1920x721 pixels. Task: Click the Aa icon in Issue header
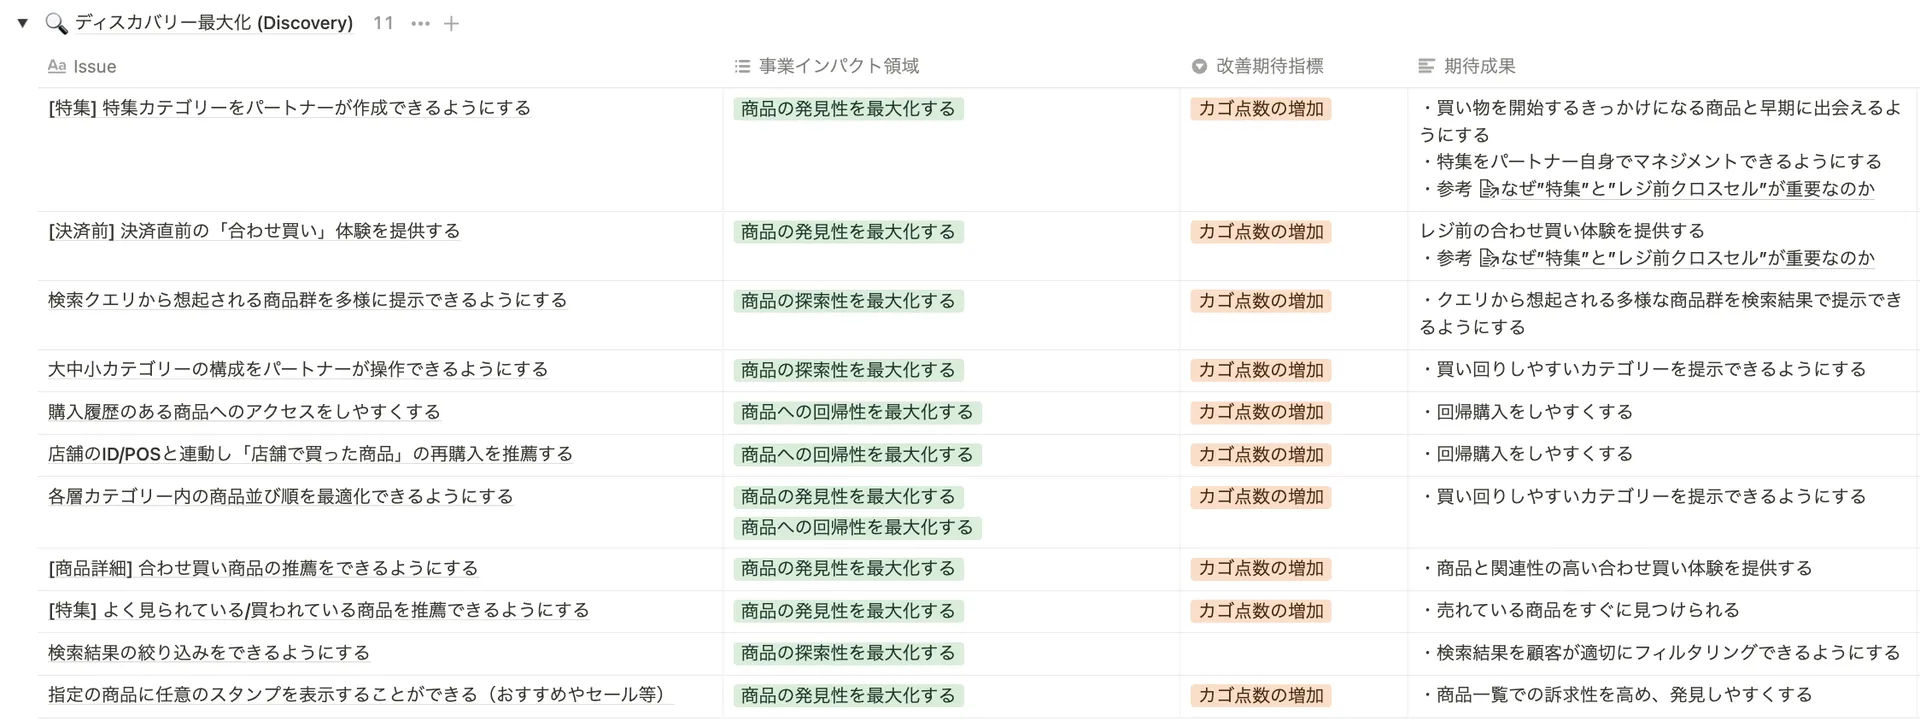click(x=57, y=66)
